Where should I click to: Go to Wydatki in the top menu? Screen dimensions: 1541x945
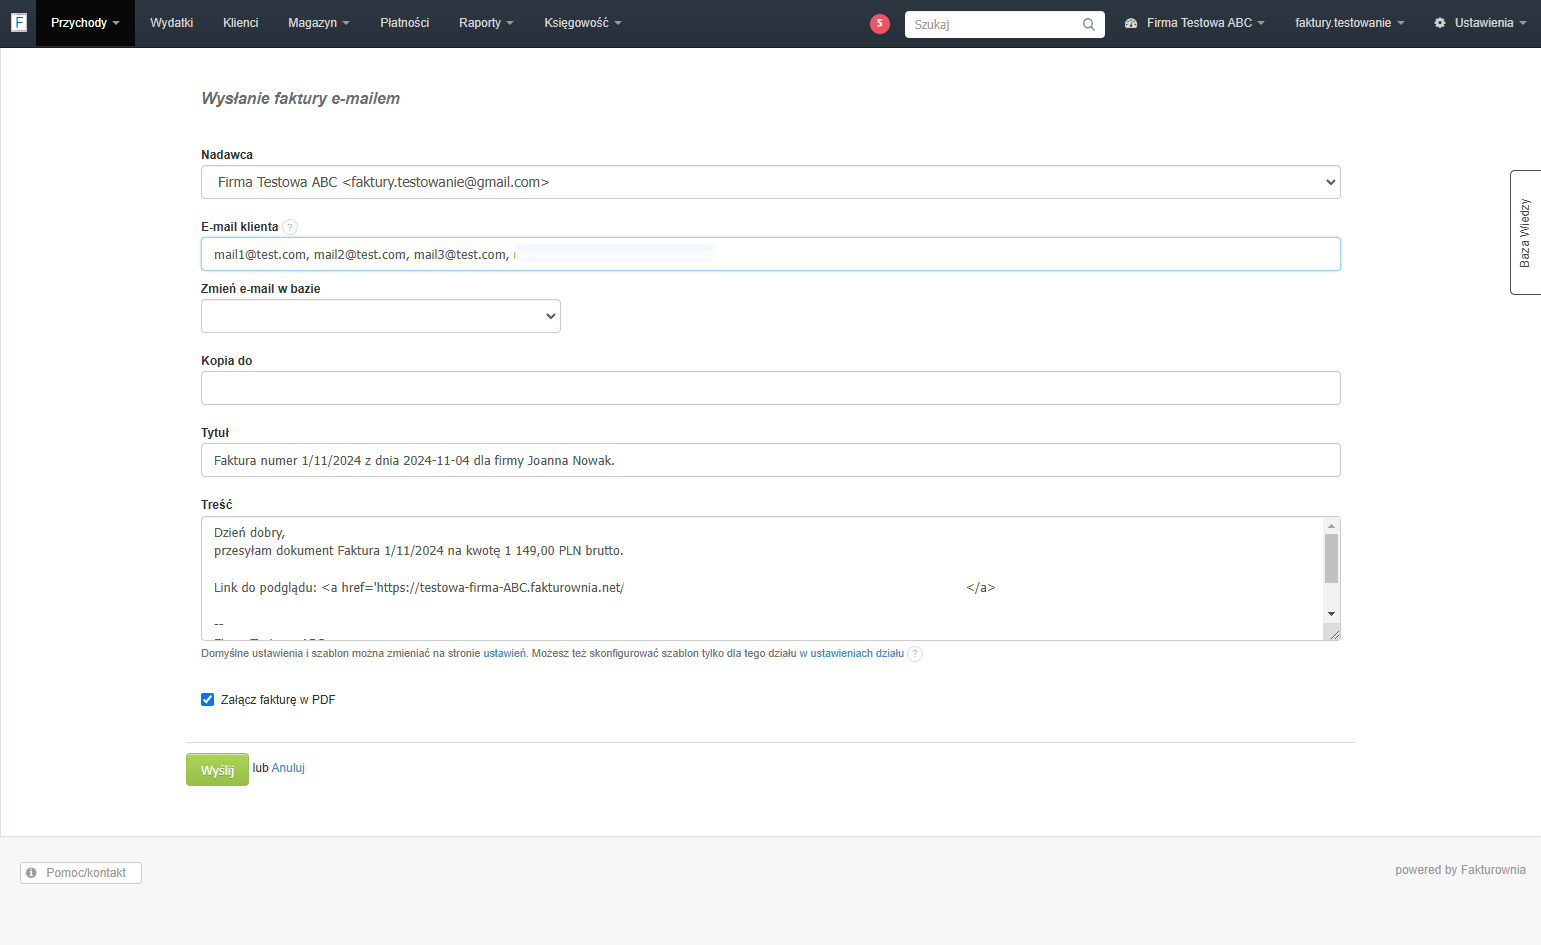pos(171,23)
